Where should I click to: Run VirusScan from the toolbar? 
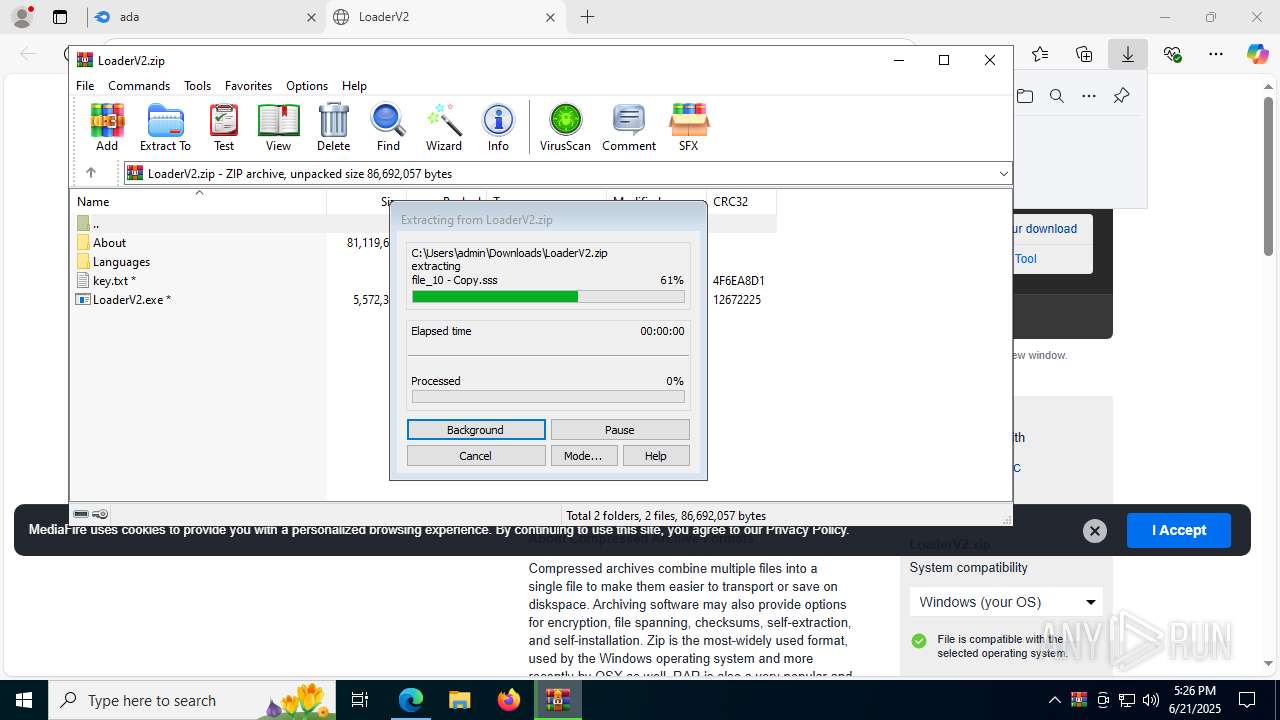(x=565, y=127)
